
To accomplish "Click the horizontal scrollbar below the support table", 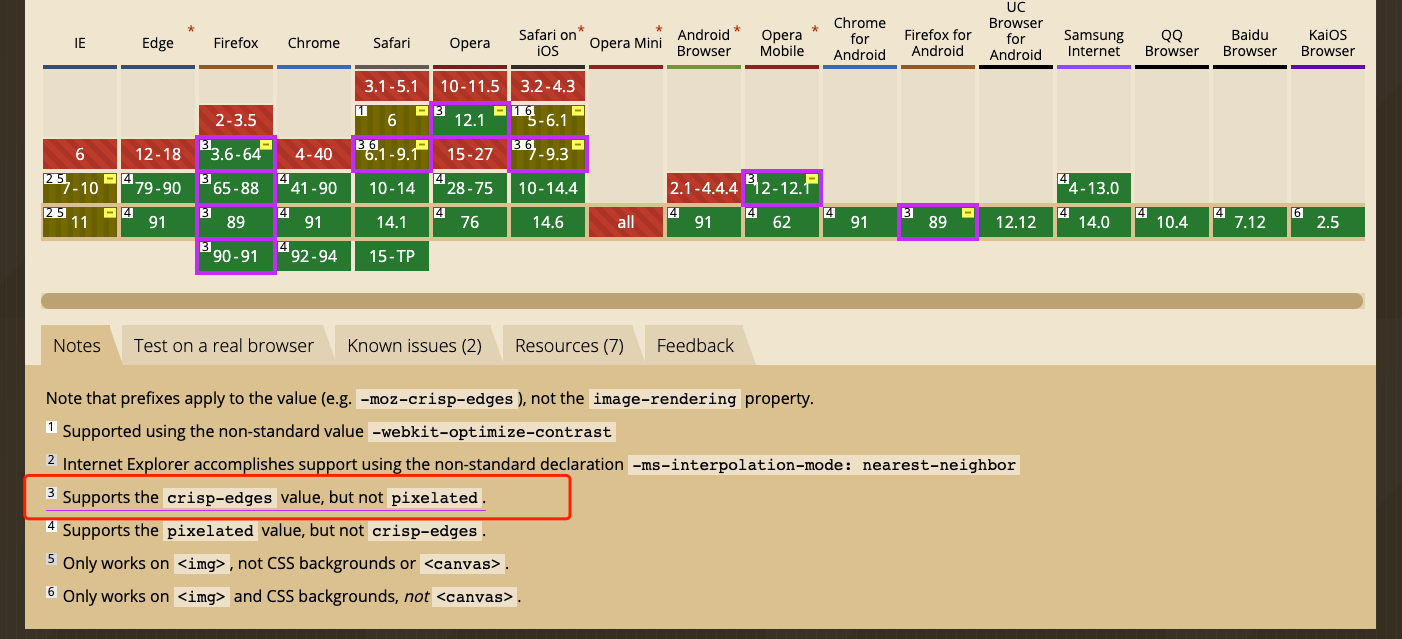I will click(x=702, y=301).
